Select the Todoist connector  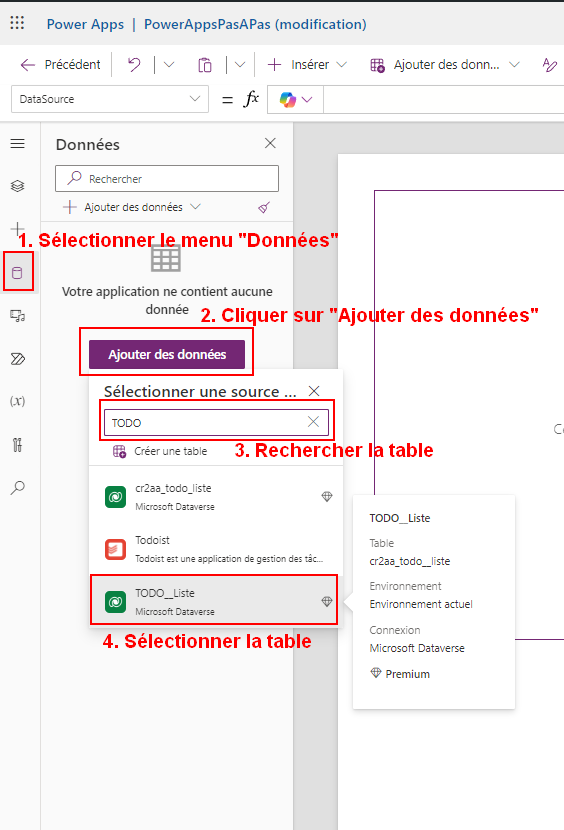click(216, 549)
